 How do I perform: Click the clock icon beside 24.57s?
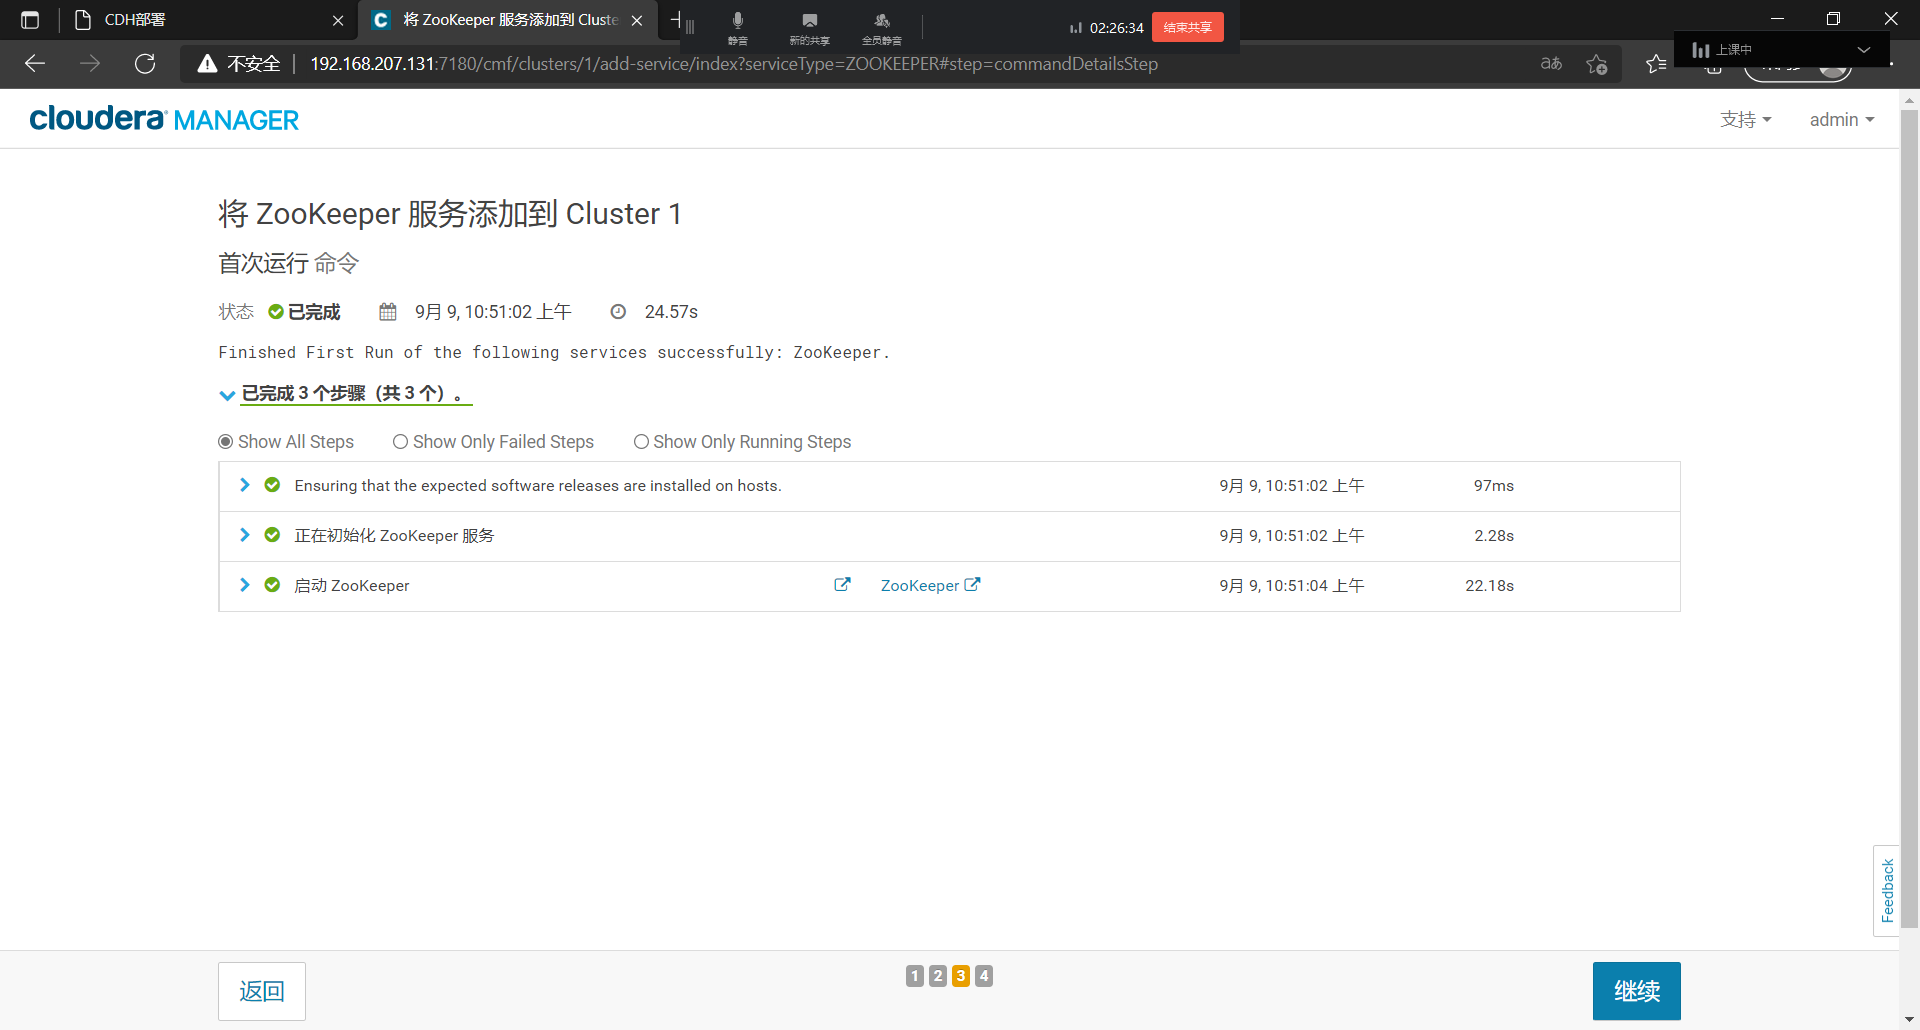(618, 312)
